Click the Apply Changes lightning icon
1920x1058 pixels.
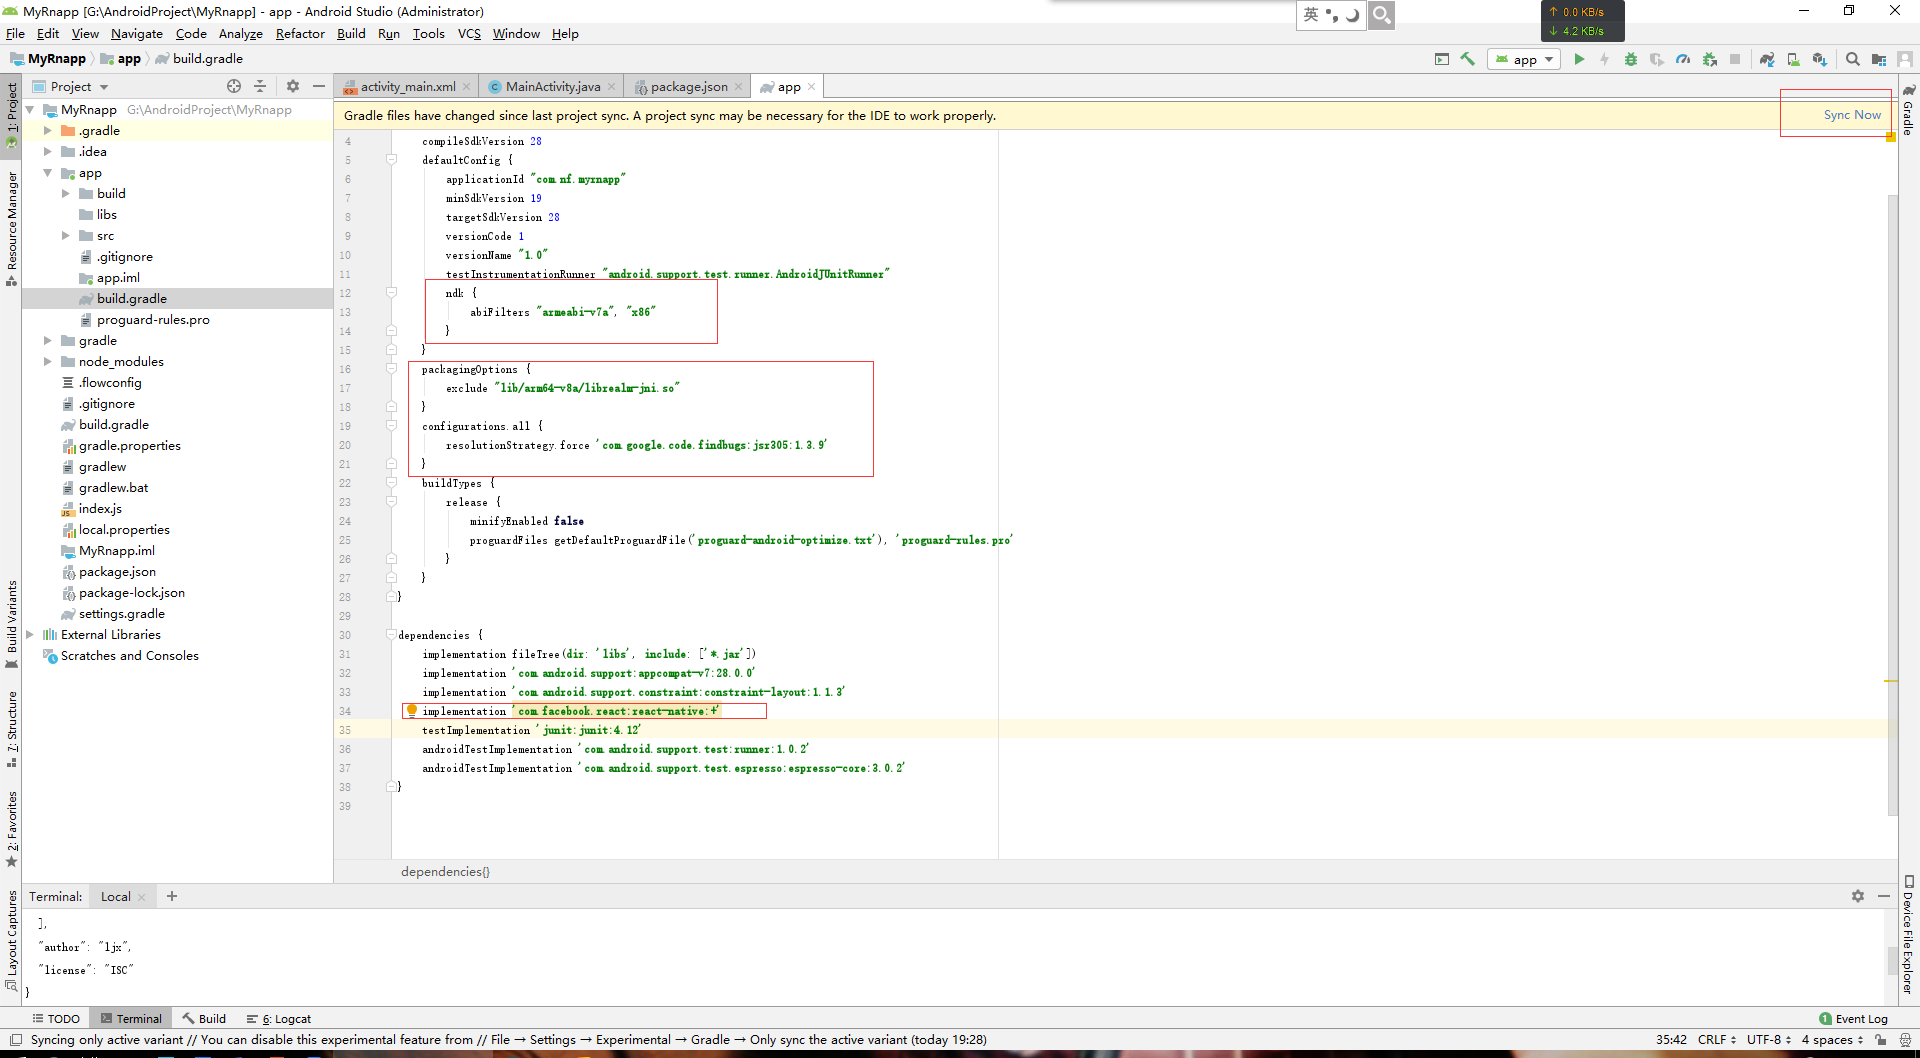[1605, 60]
